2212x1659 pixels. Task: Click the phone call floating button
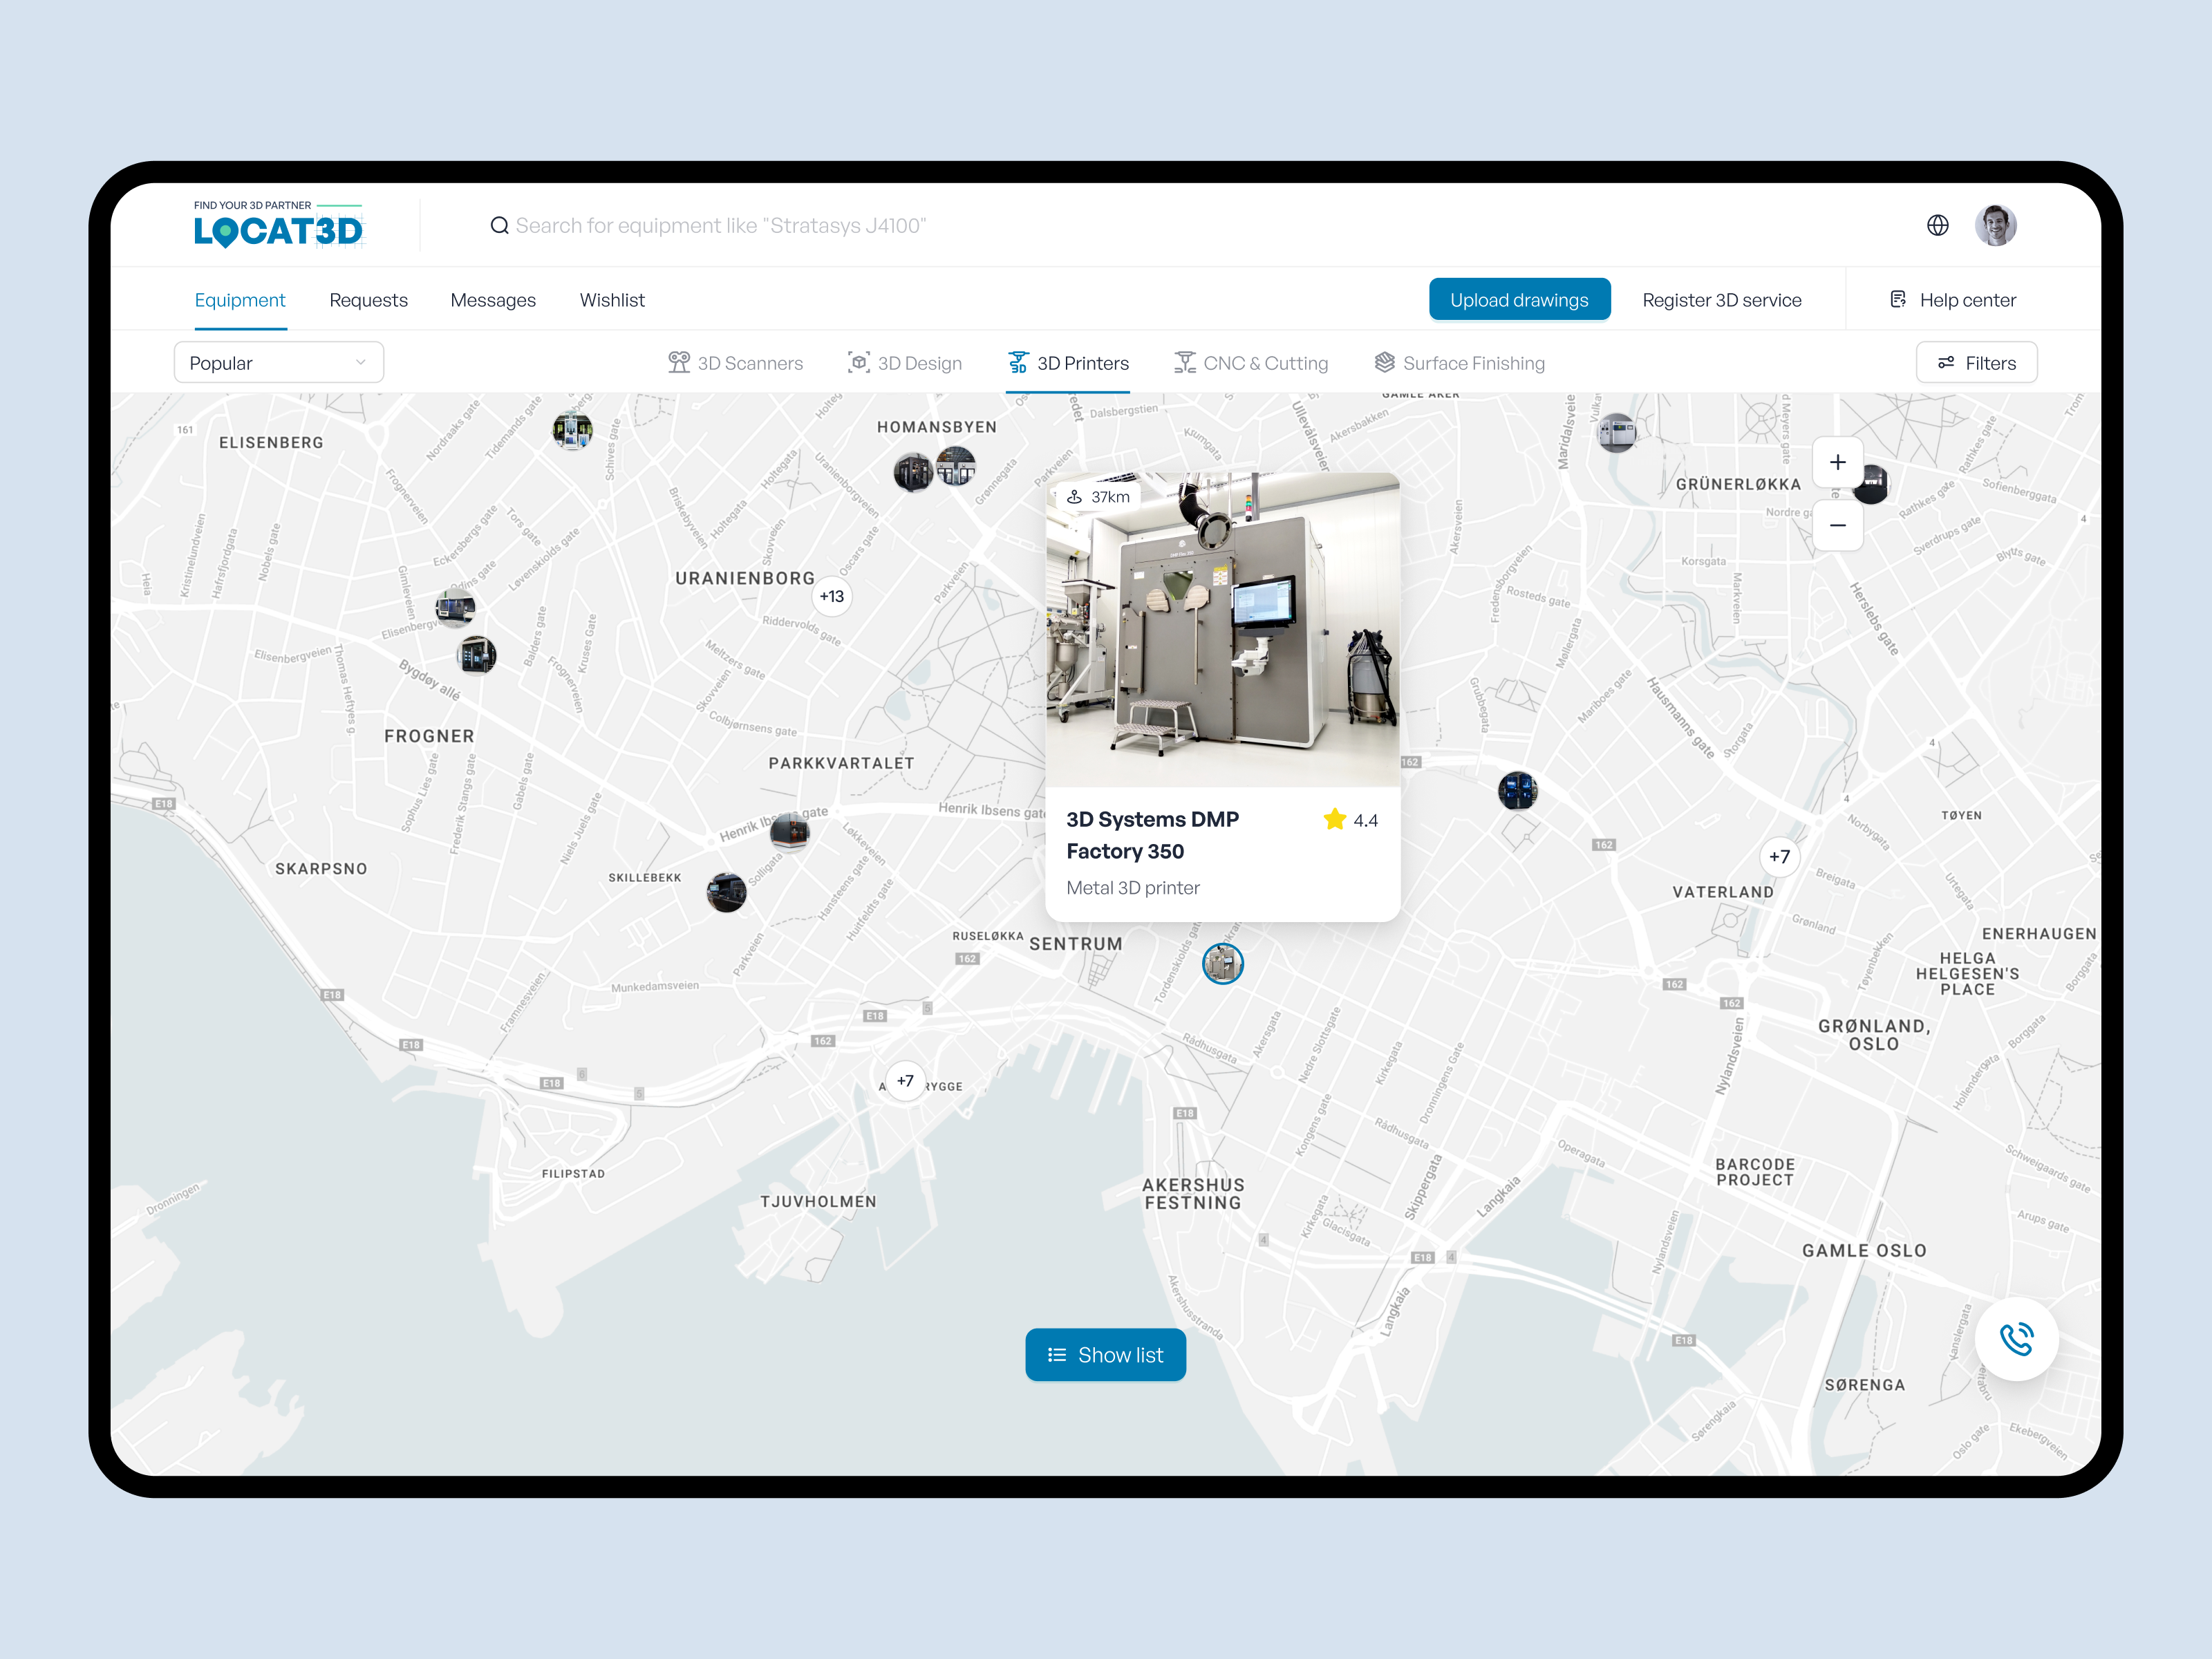pos(2016,1338)
